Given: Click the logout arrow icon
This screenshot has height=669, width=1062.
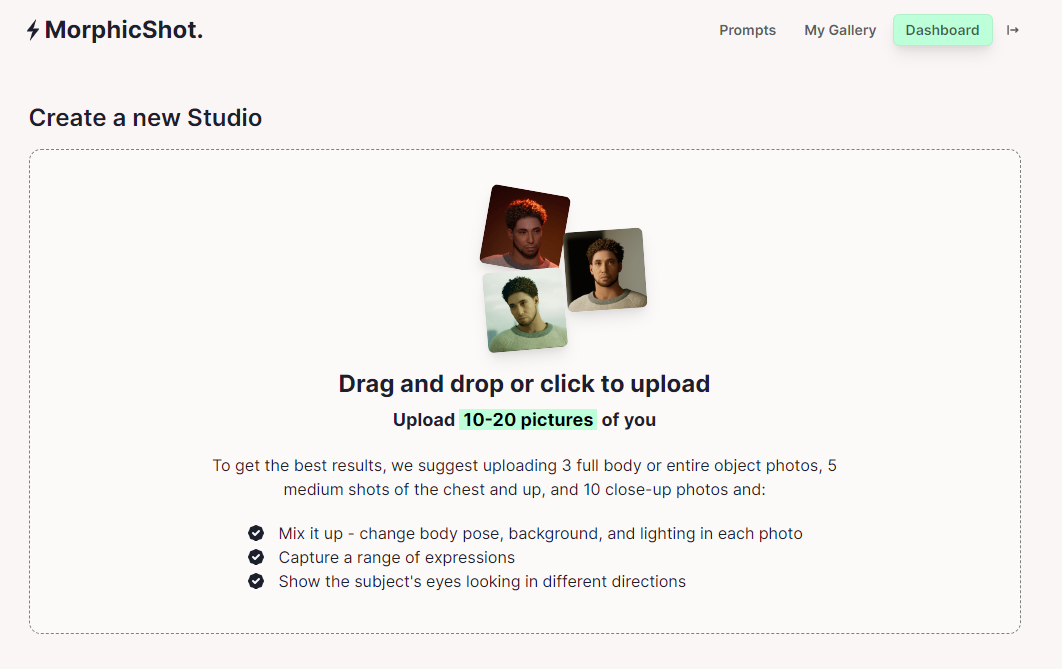Looking at the screenshot, I should (x=1013, y=30).
